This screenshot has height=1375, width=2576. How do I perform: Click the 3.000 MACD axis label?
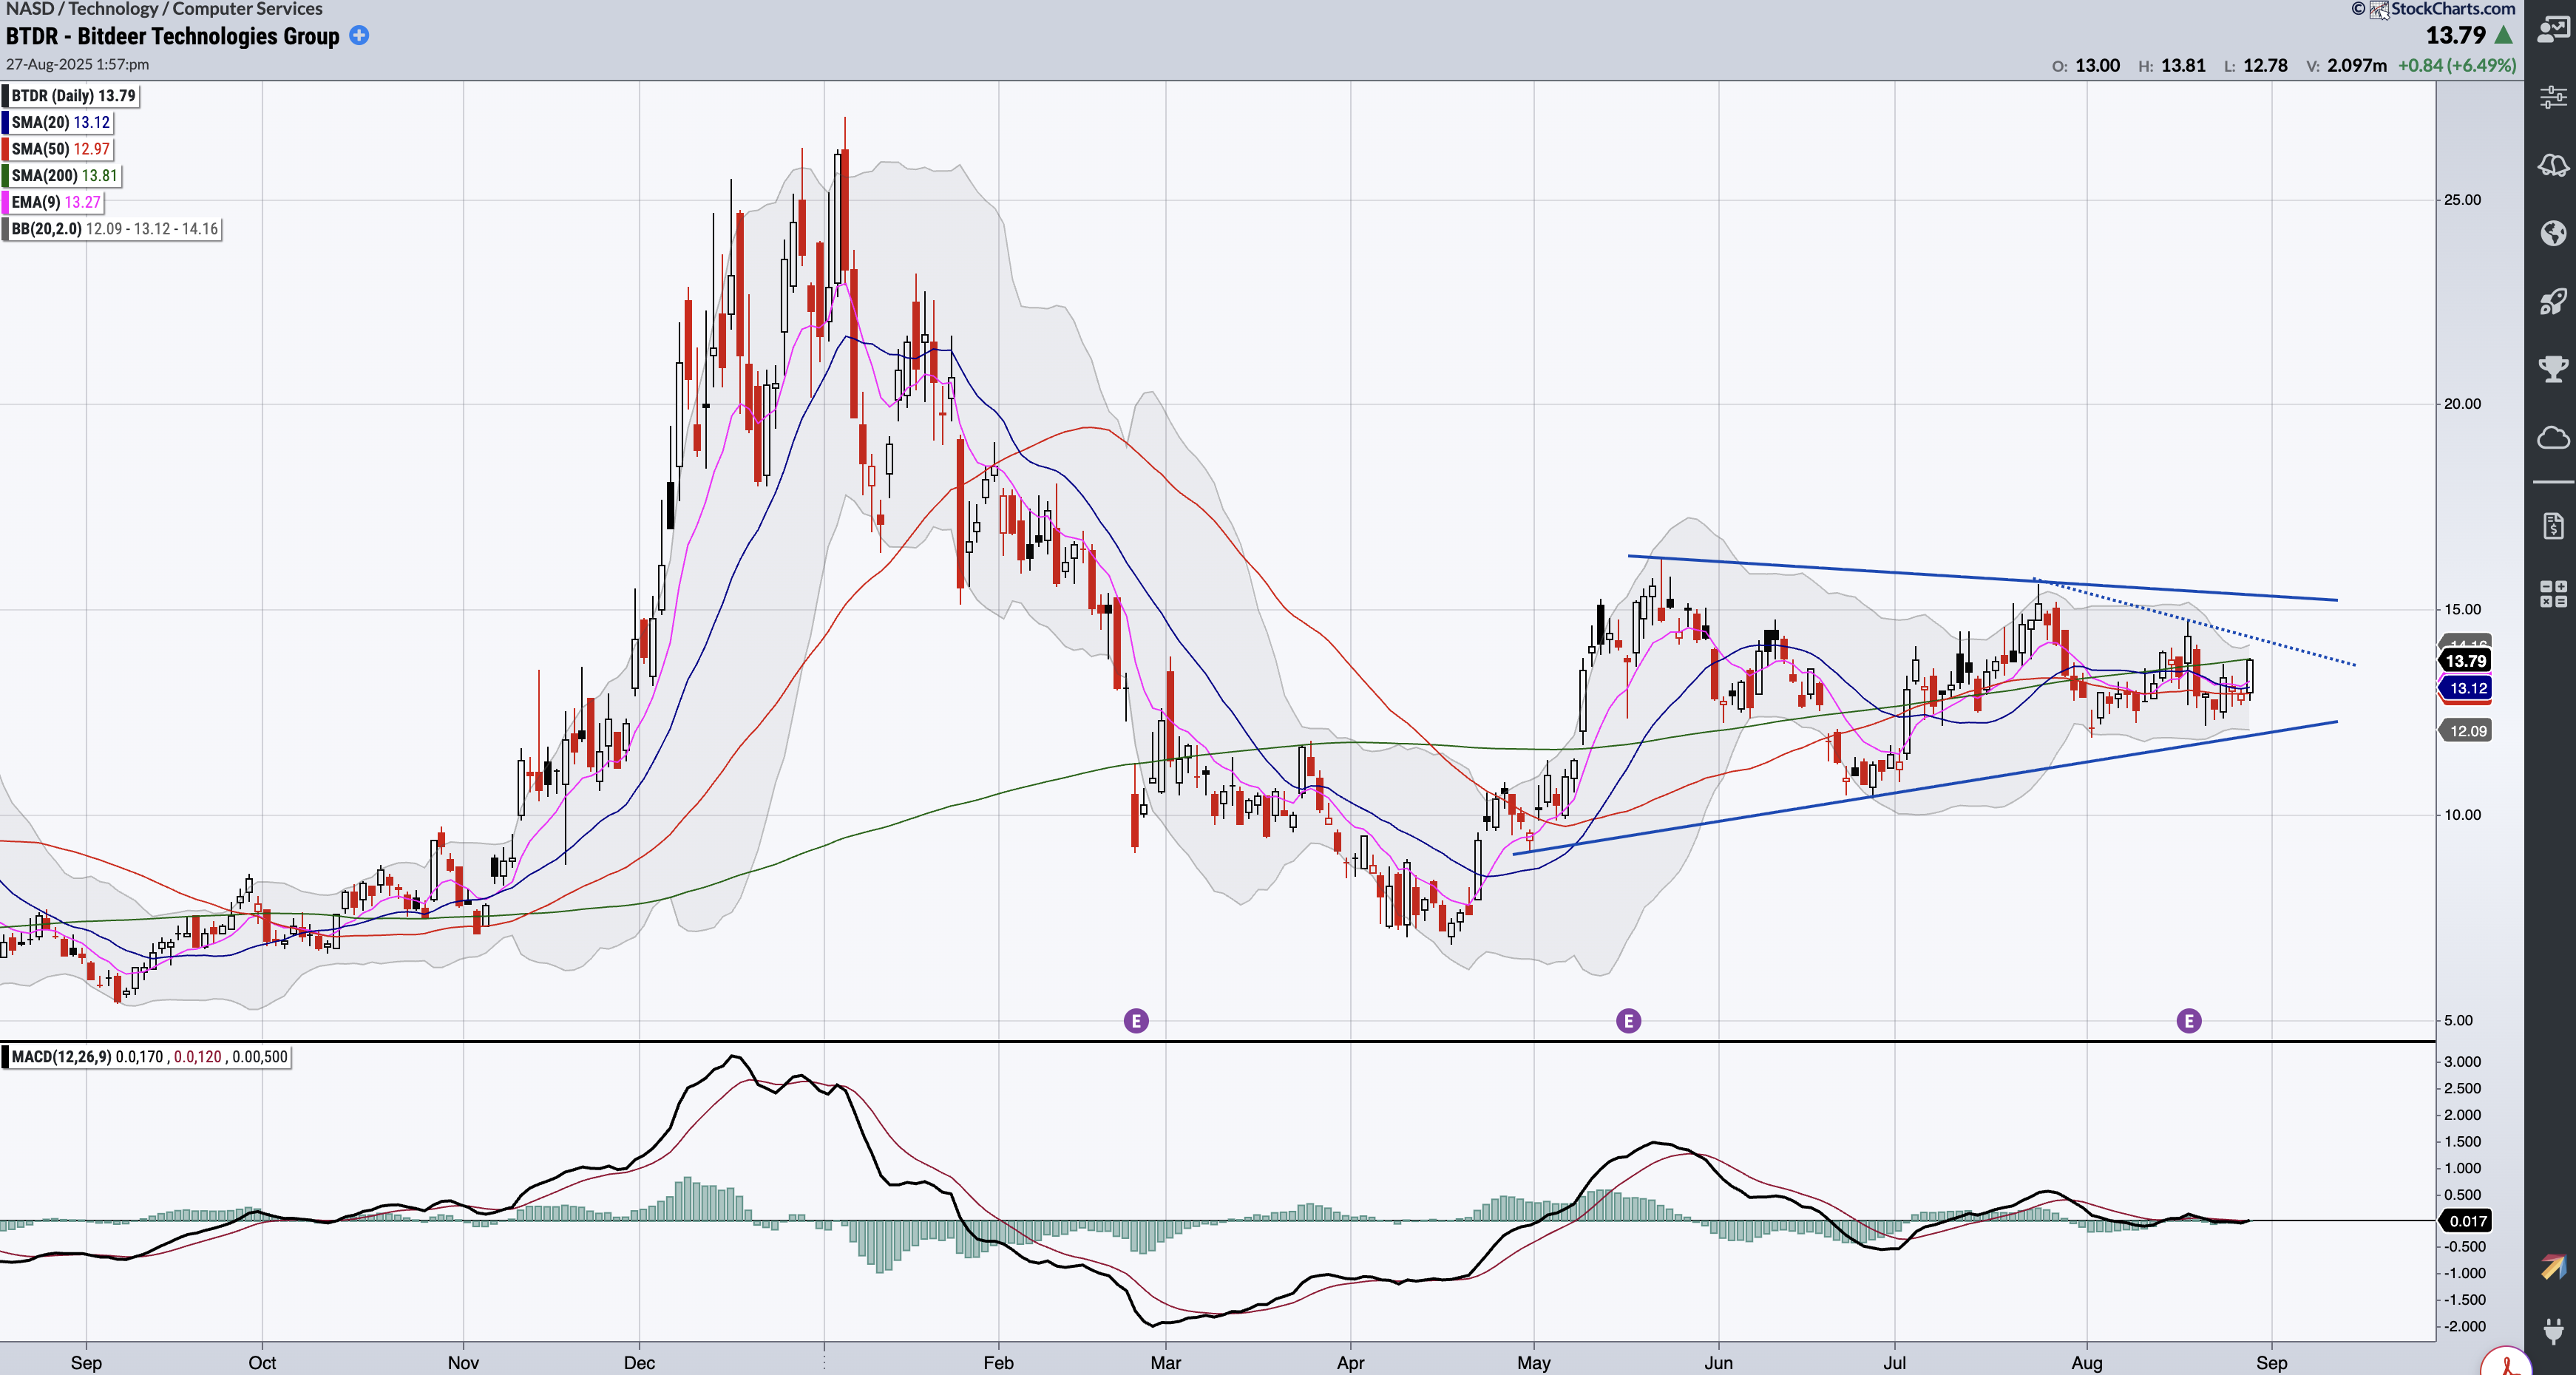[x=2463, y=1062]
